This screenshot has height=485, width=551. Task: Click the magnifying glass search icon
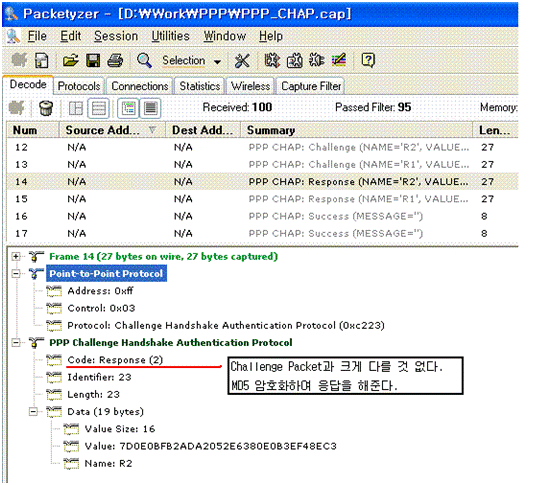point(144,60)
